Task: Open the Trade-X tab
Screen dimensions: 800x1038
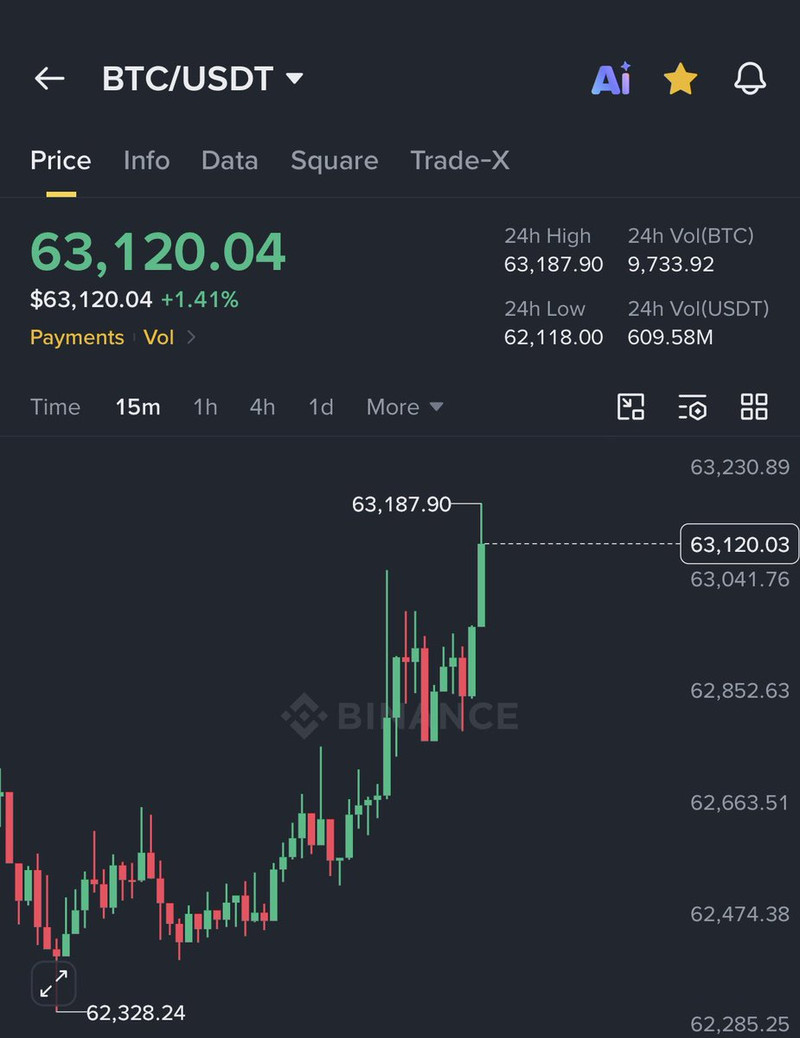Action: coord(460,160)
